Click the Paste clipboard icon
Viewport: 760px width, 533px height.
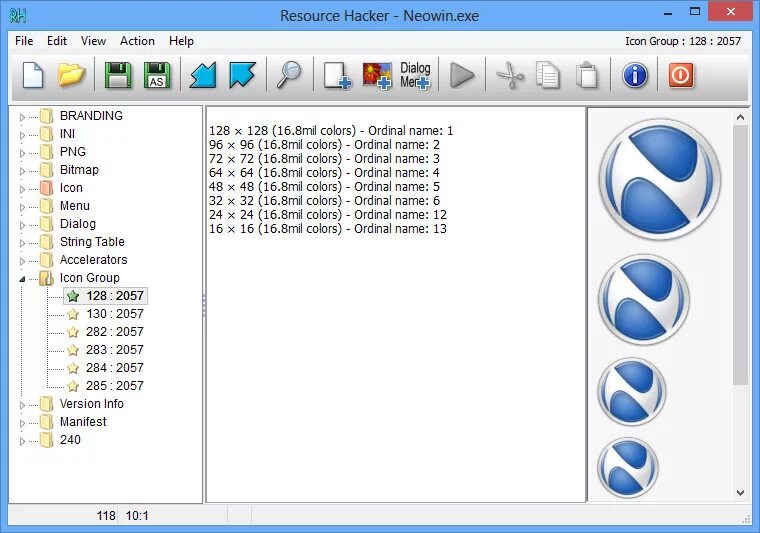pos(587,75)
